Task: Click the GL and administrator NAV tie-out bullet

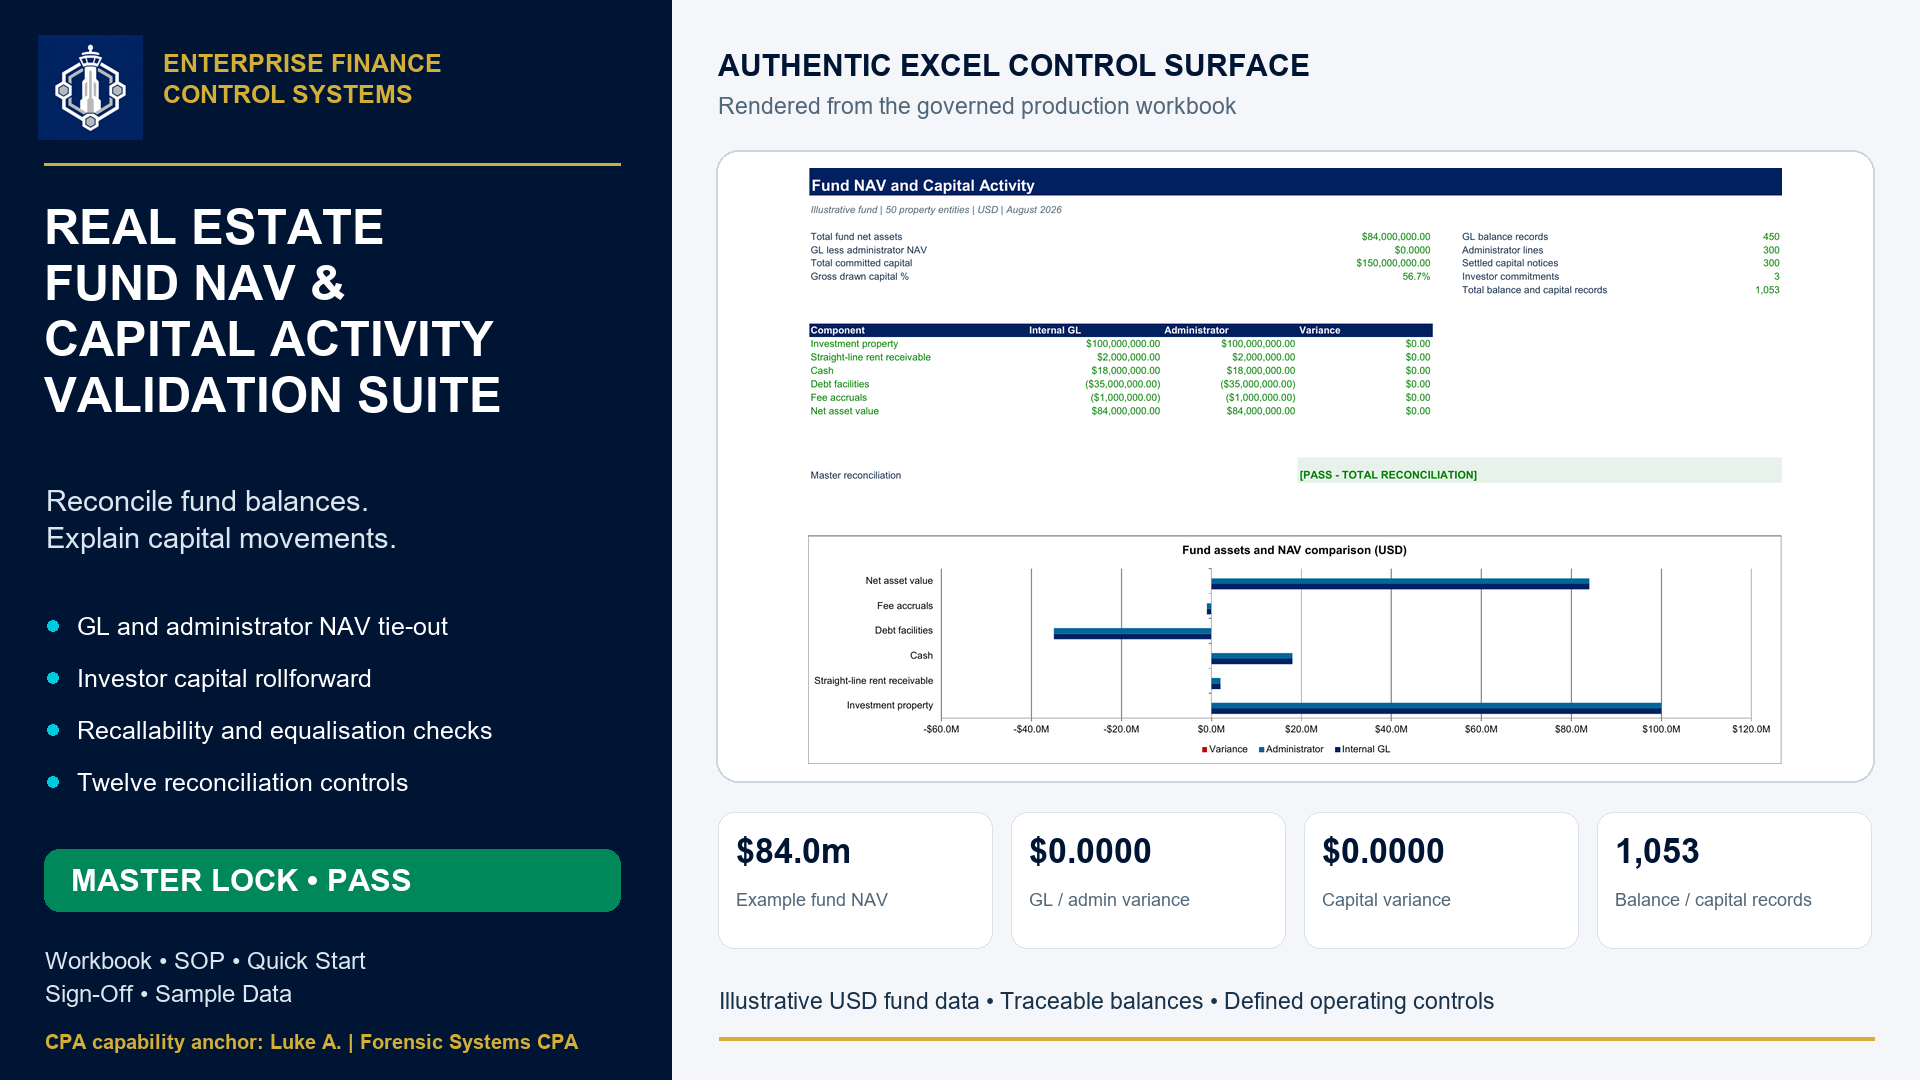Action: [262, 626]
